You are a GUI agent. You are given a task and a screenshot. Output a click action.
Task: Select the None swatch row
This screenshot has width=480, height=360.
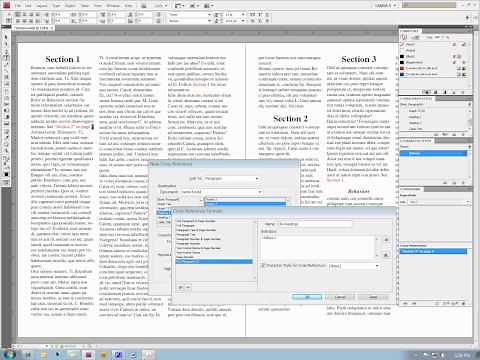(433, 44)
